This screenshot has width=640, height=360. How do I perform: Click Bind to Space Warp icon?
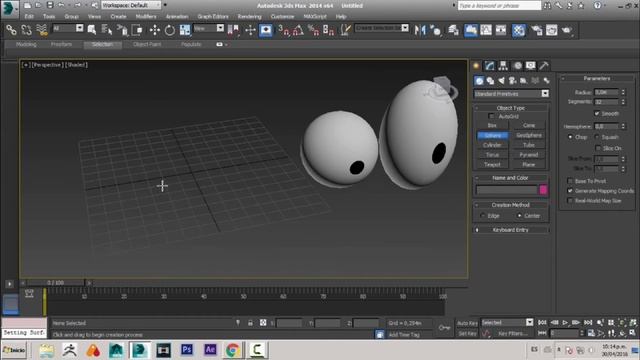point(42,30)
